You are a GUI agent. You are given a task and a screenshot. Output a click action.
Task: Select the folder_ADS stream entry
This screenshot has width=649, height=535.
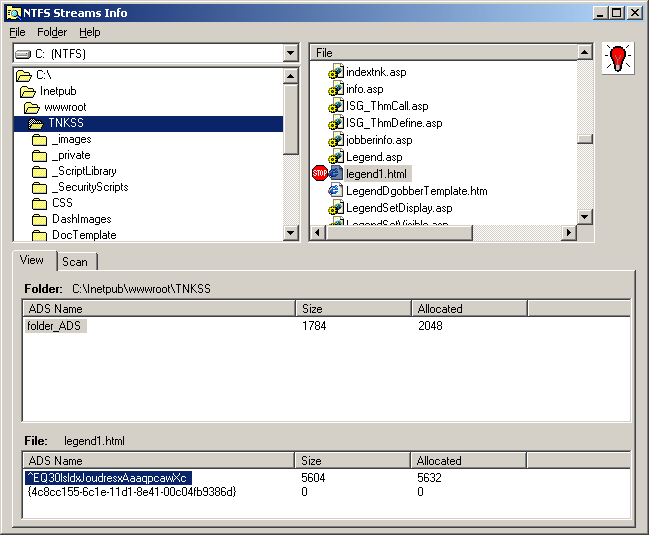pos(56,326)
